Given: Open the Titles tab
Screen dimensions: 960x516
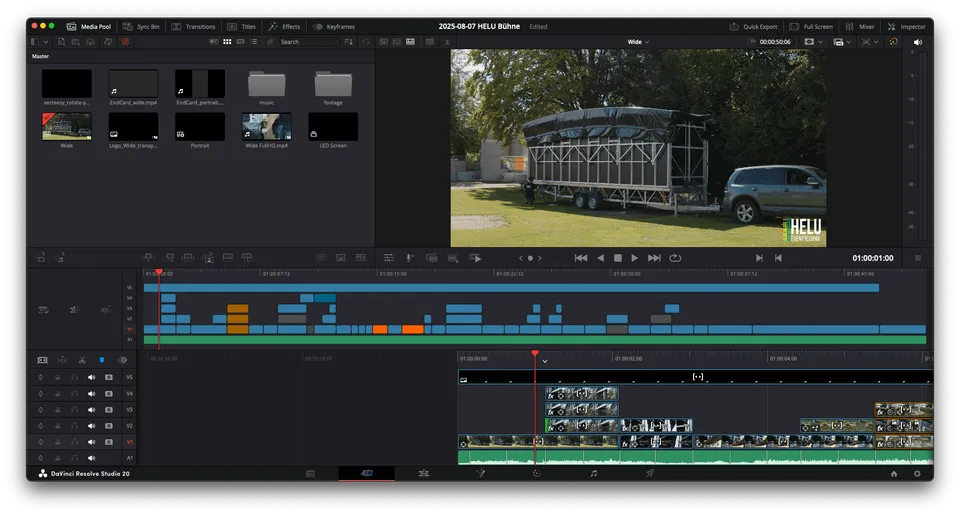Looking at the screenshot, I should 242,26.
